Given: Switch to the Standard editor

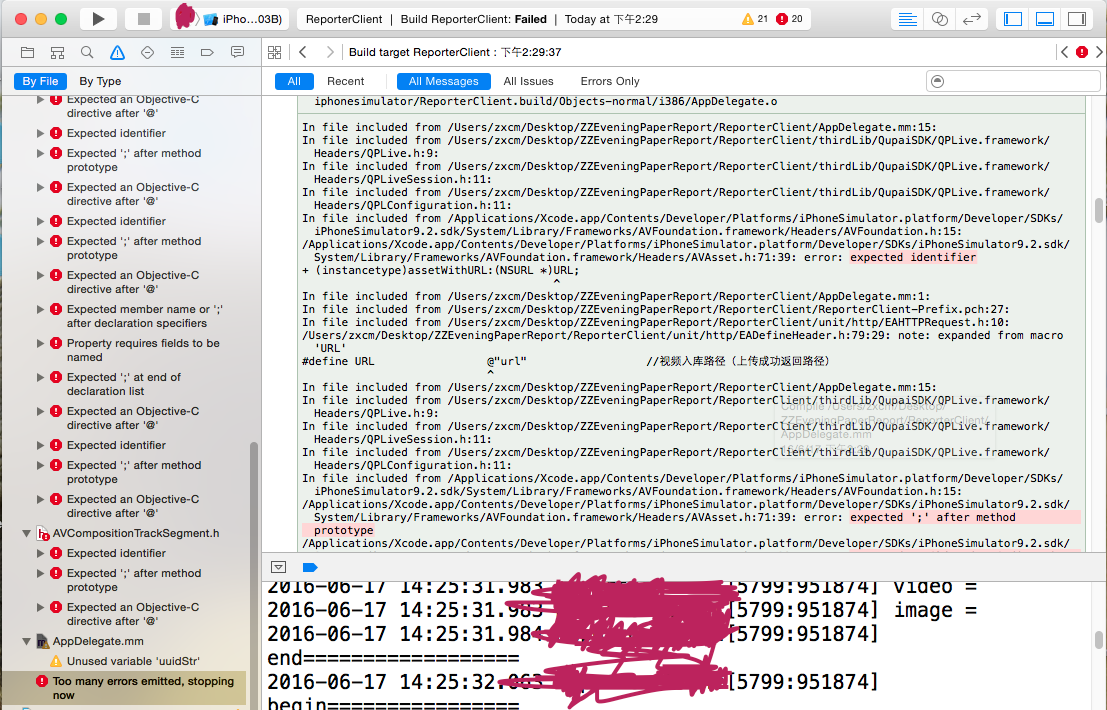Looking at the screenshot, I should 907,19.
